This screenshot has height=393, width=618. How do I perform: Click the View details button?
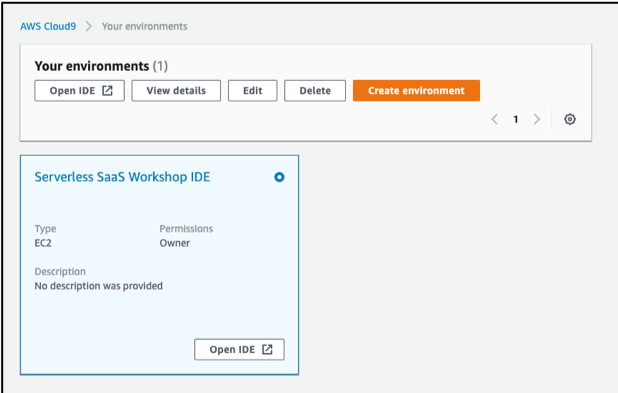pyautogui.click(x=176, y=91)
